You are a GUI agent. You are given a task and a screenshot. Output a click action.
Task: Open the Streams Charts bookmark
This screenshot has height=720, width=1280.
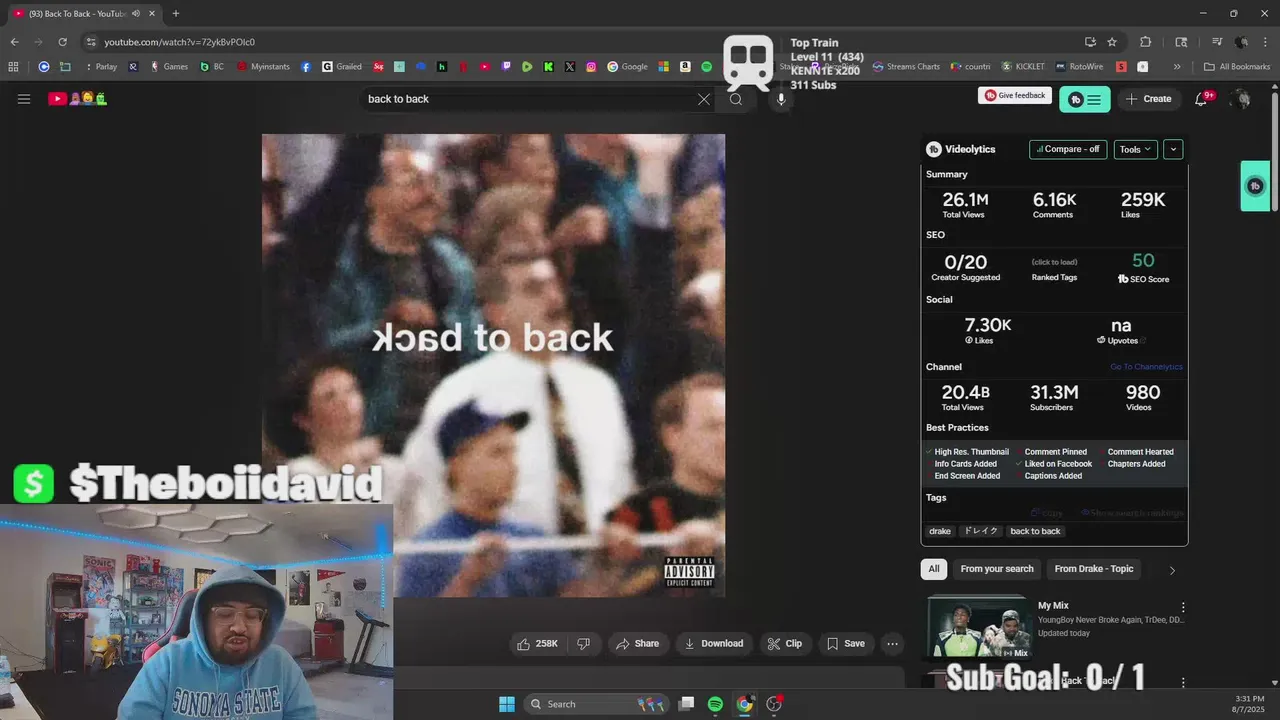[x=906, y=67]
